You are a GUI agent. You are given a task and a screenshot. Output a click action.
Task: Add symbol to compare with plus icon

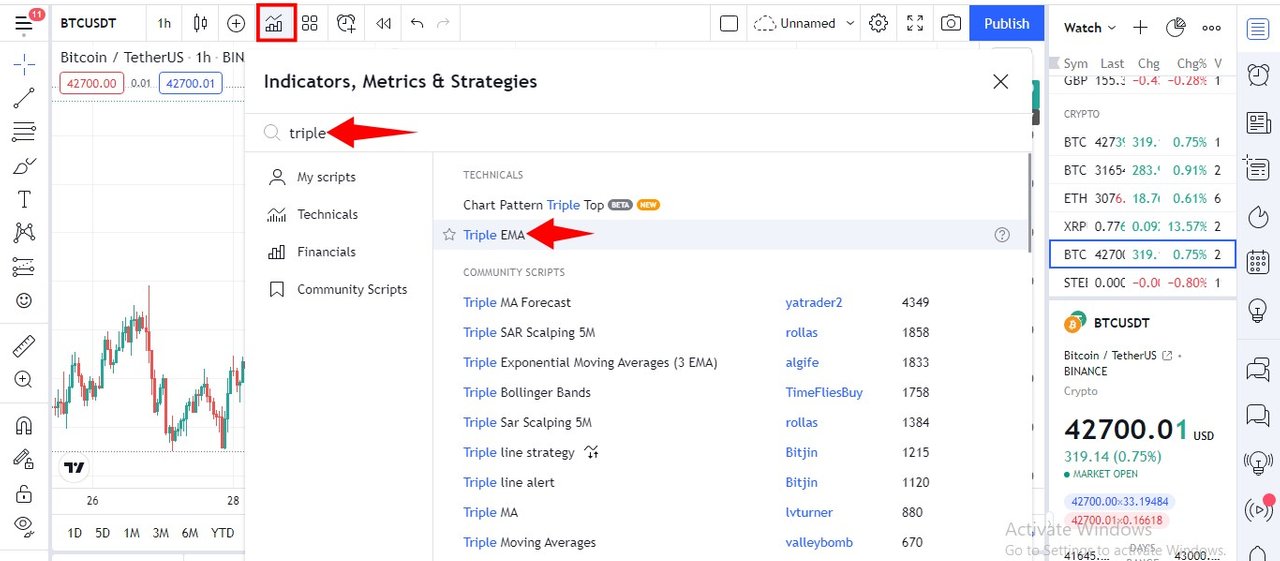tap(236, 23)
